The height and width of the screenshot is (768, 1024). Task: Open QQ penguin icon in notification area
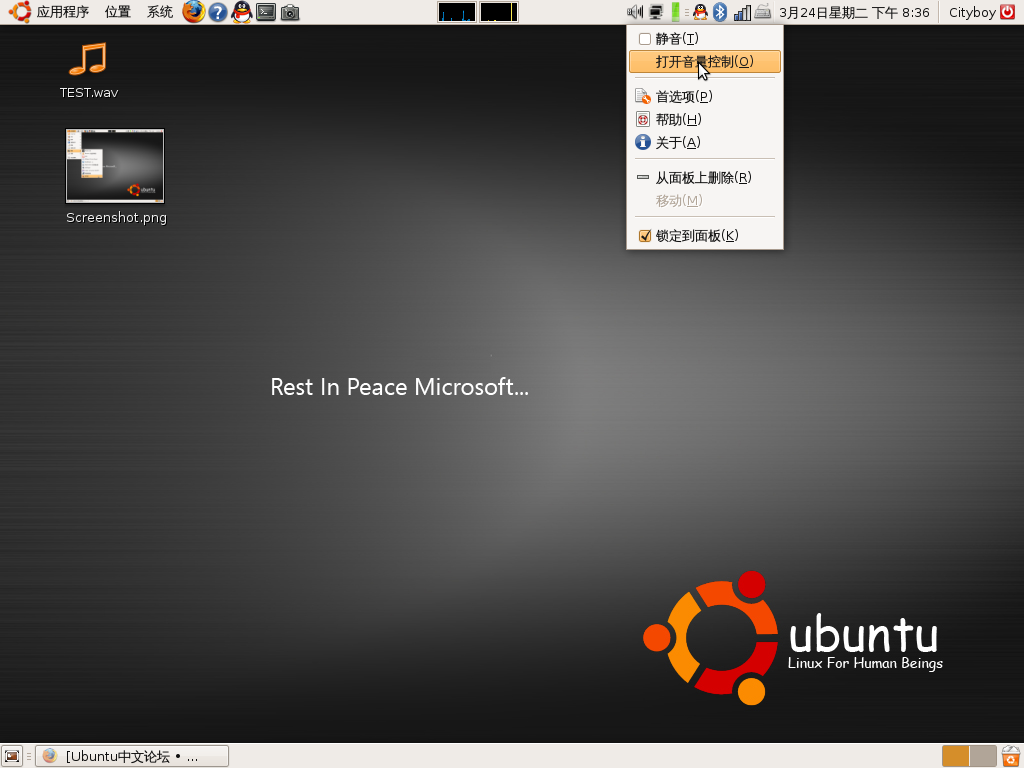coord(700,12)
